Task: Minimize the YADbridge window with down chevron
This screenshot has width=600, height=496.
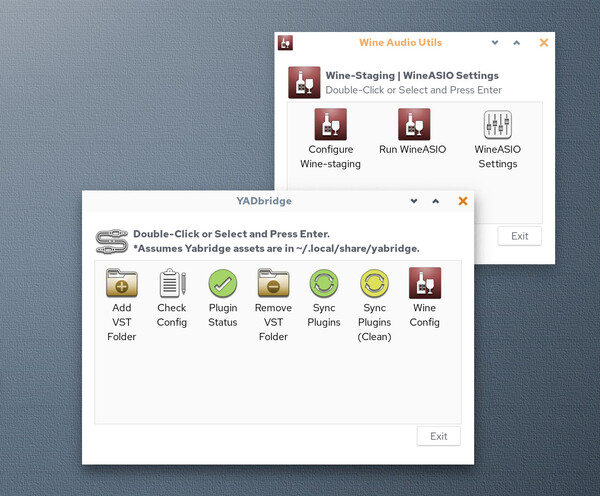Action: pyautogui.click(x=414, y=201)
